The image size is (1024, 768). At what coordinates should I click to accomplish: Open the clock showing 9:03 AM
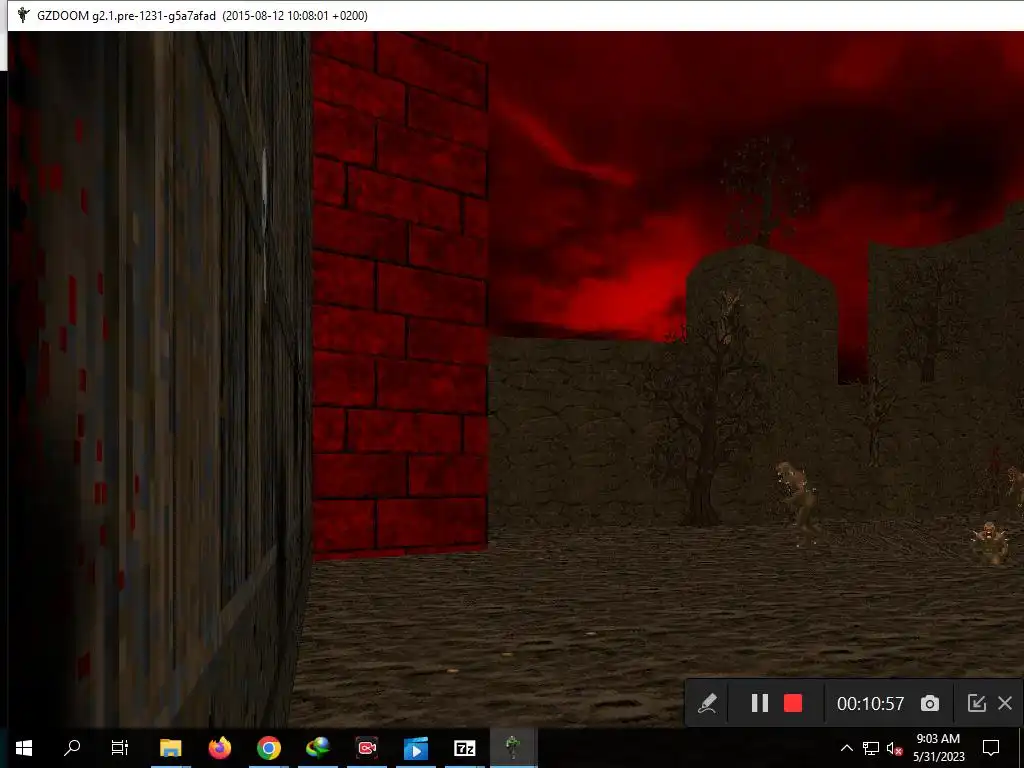[938, 748]
